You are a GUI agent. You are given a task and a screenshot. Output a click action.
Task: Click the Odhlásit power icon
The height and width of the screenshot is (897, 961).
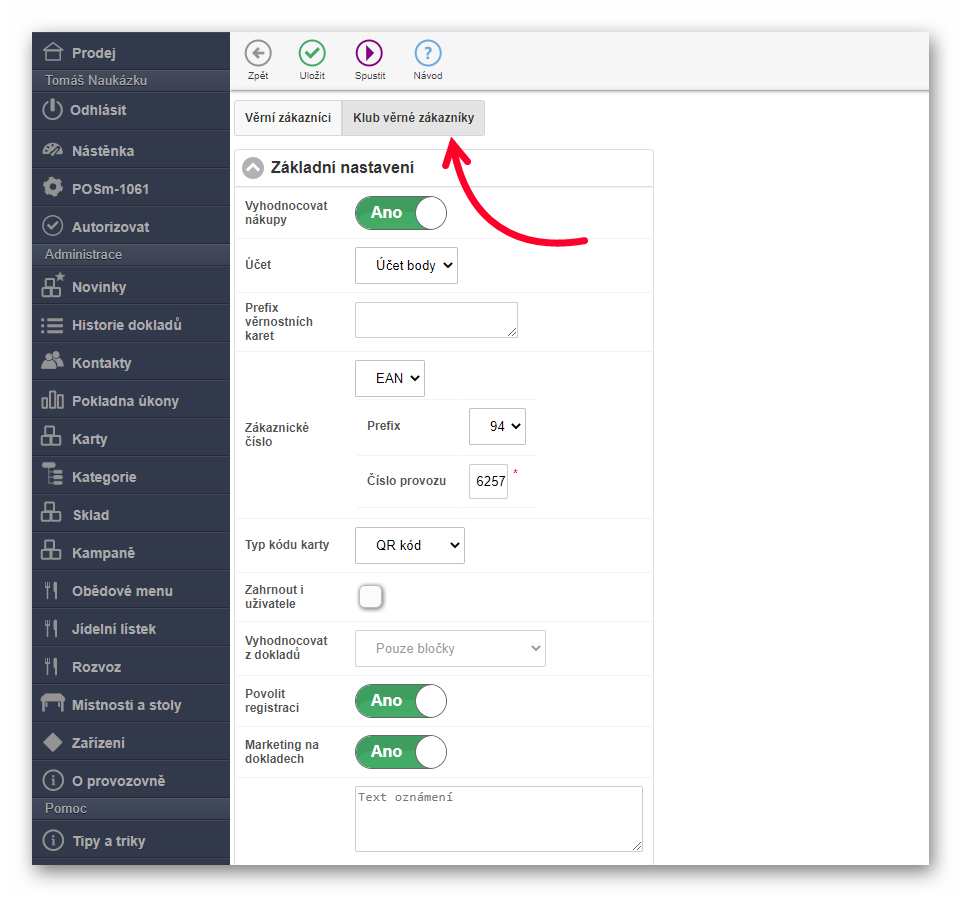click(53, 110)
